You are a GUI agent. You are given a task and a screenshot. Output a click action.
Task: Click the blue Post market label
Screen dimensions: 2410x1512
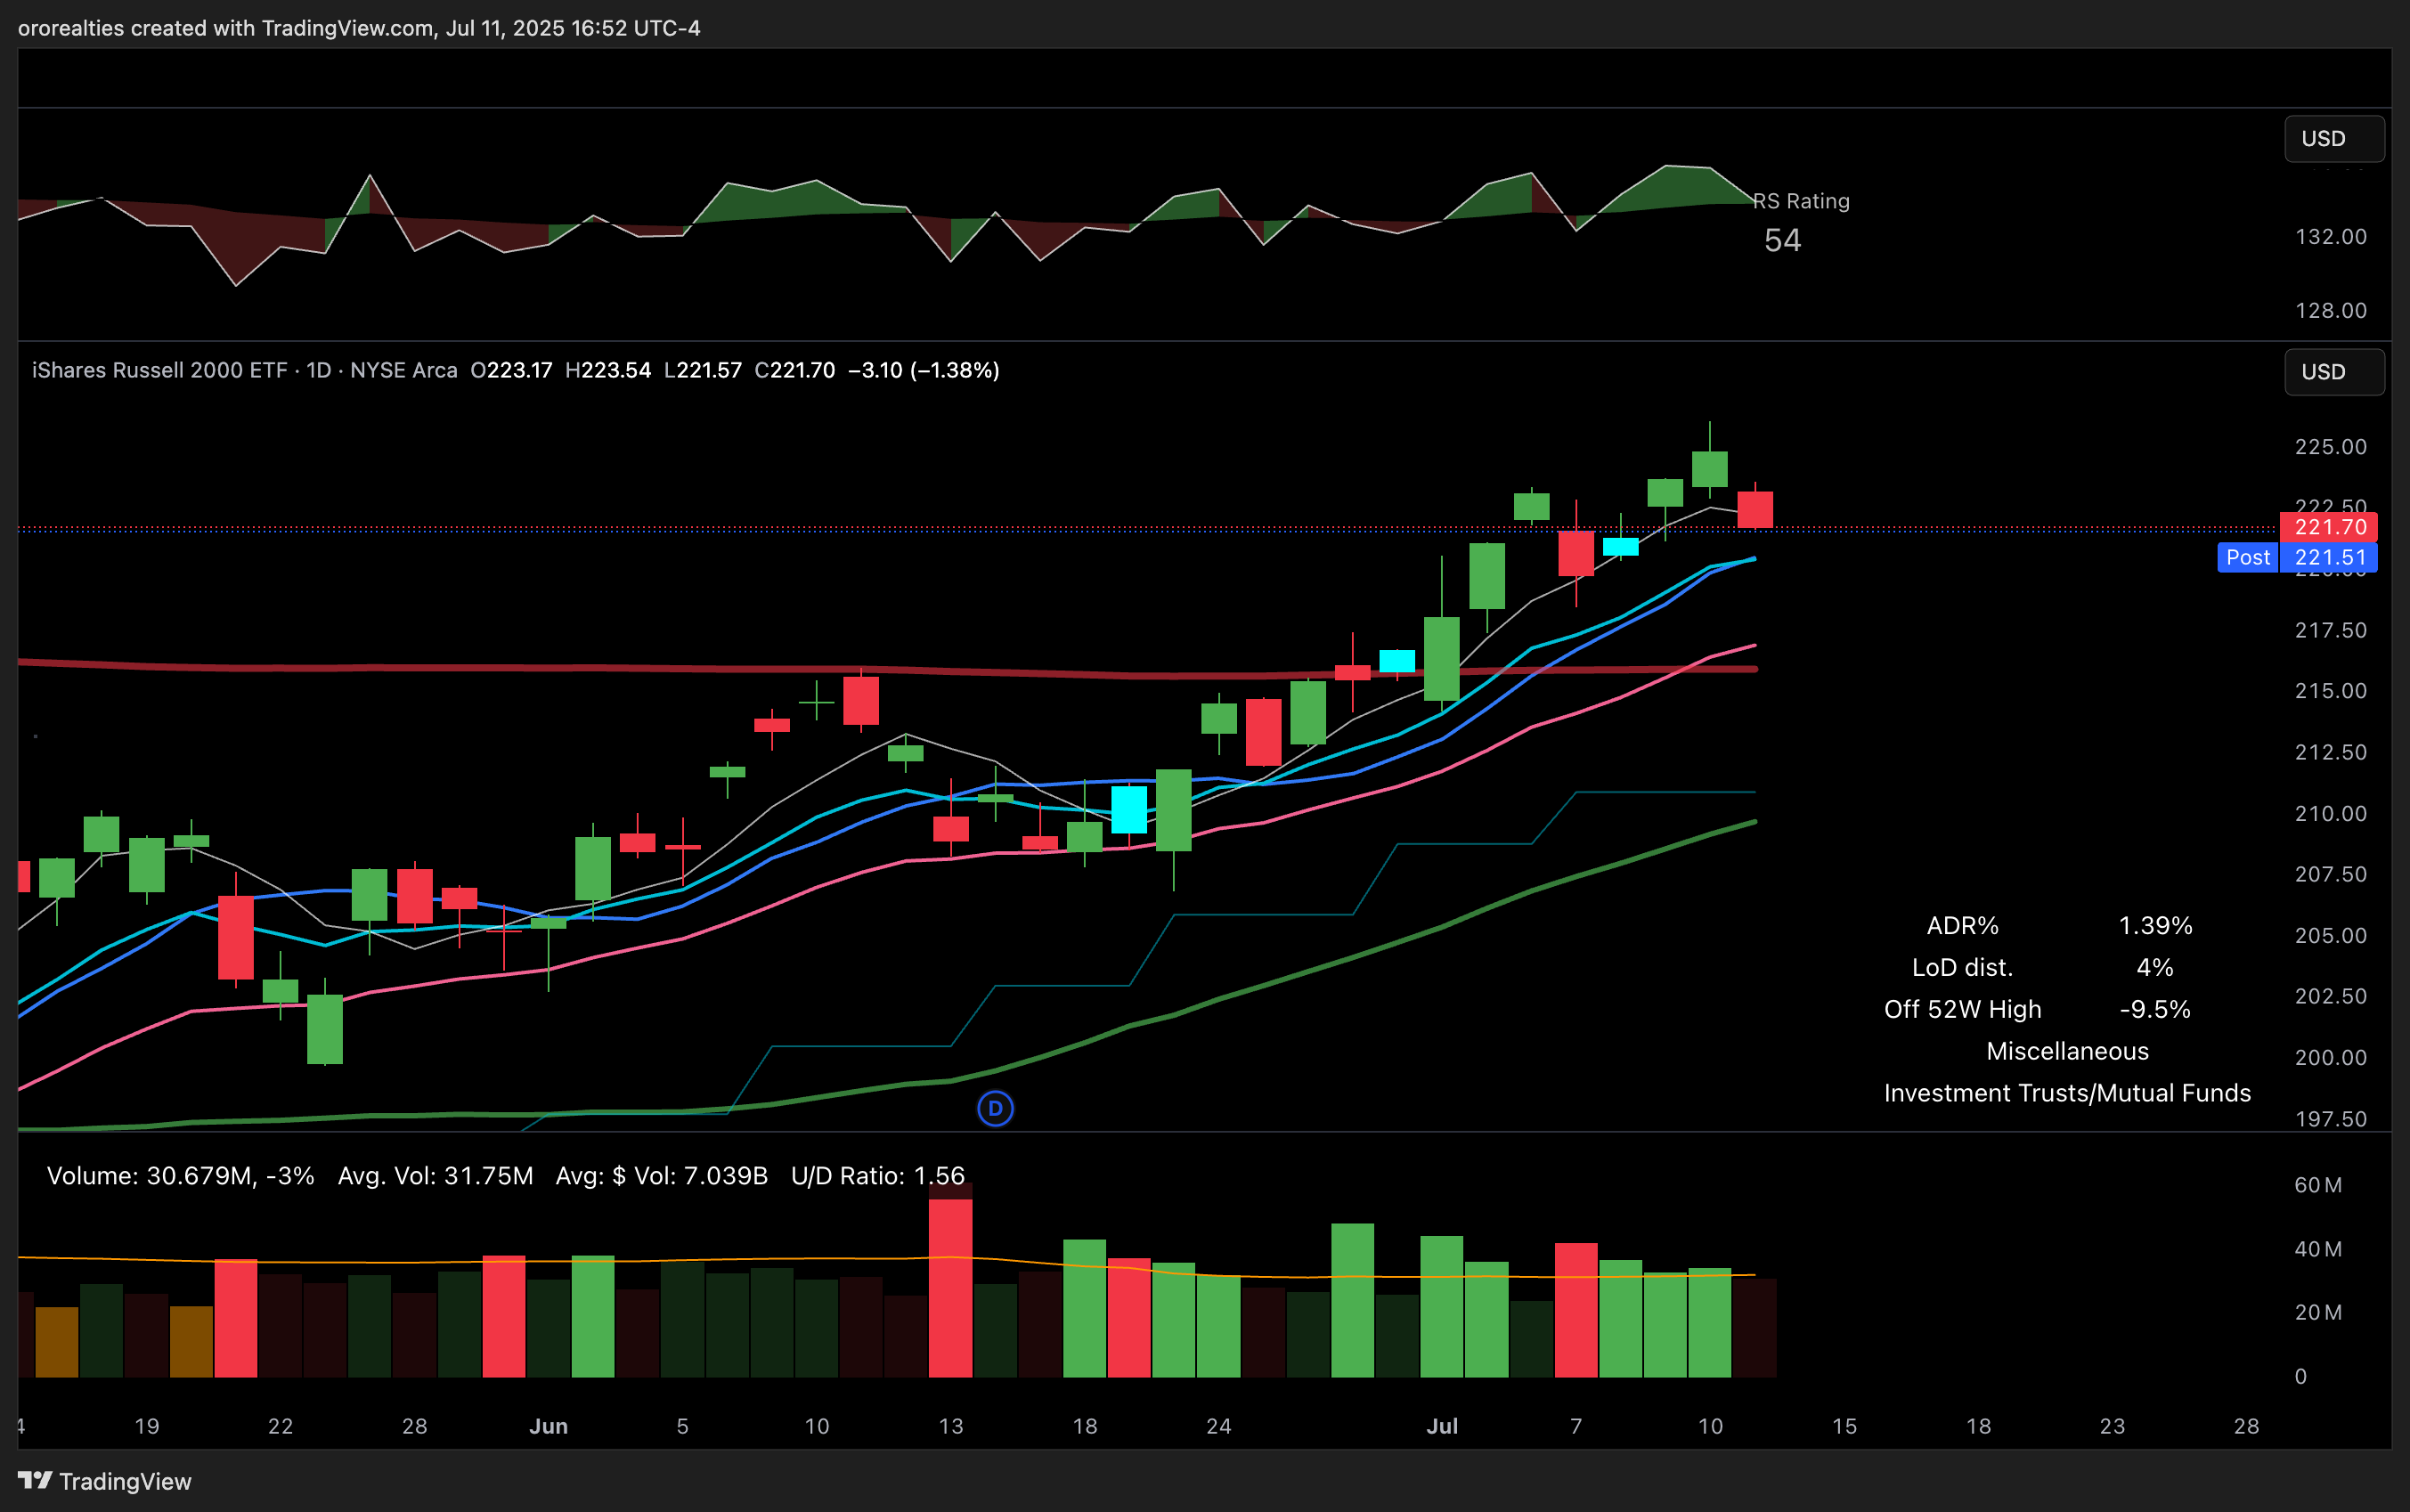click(2247, 557)
